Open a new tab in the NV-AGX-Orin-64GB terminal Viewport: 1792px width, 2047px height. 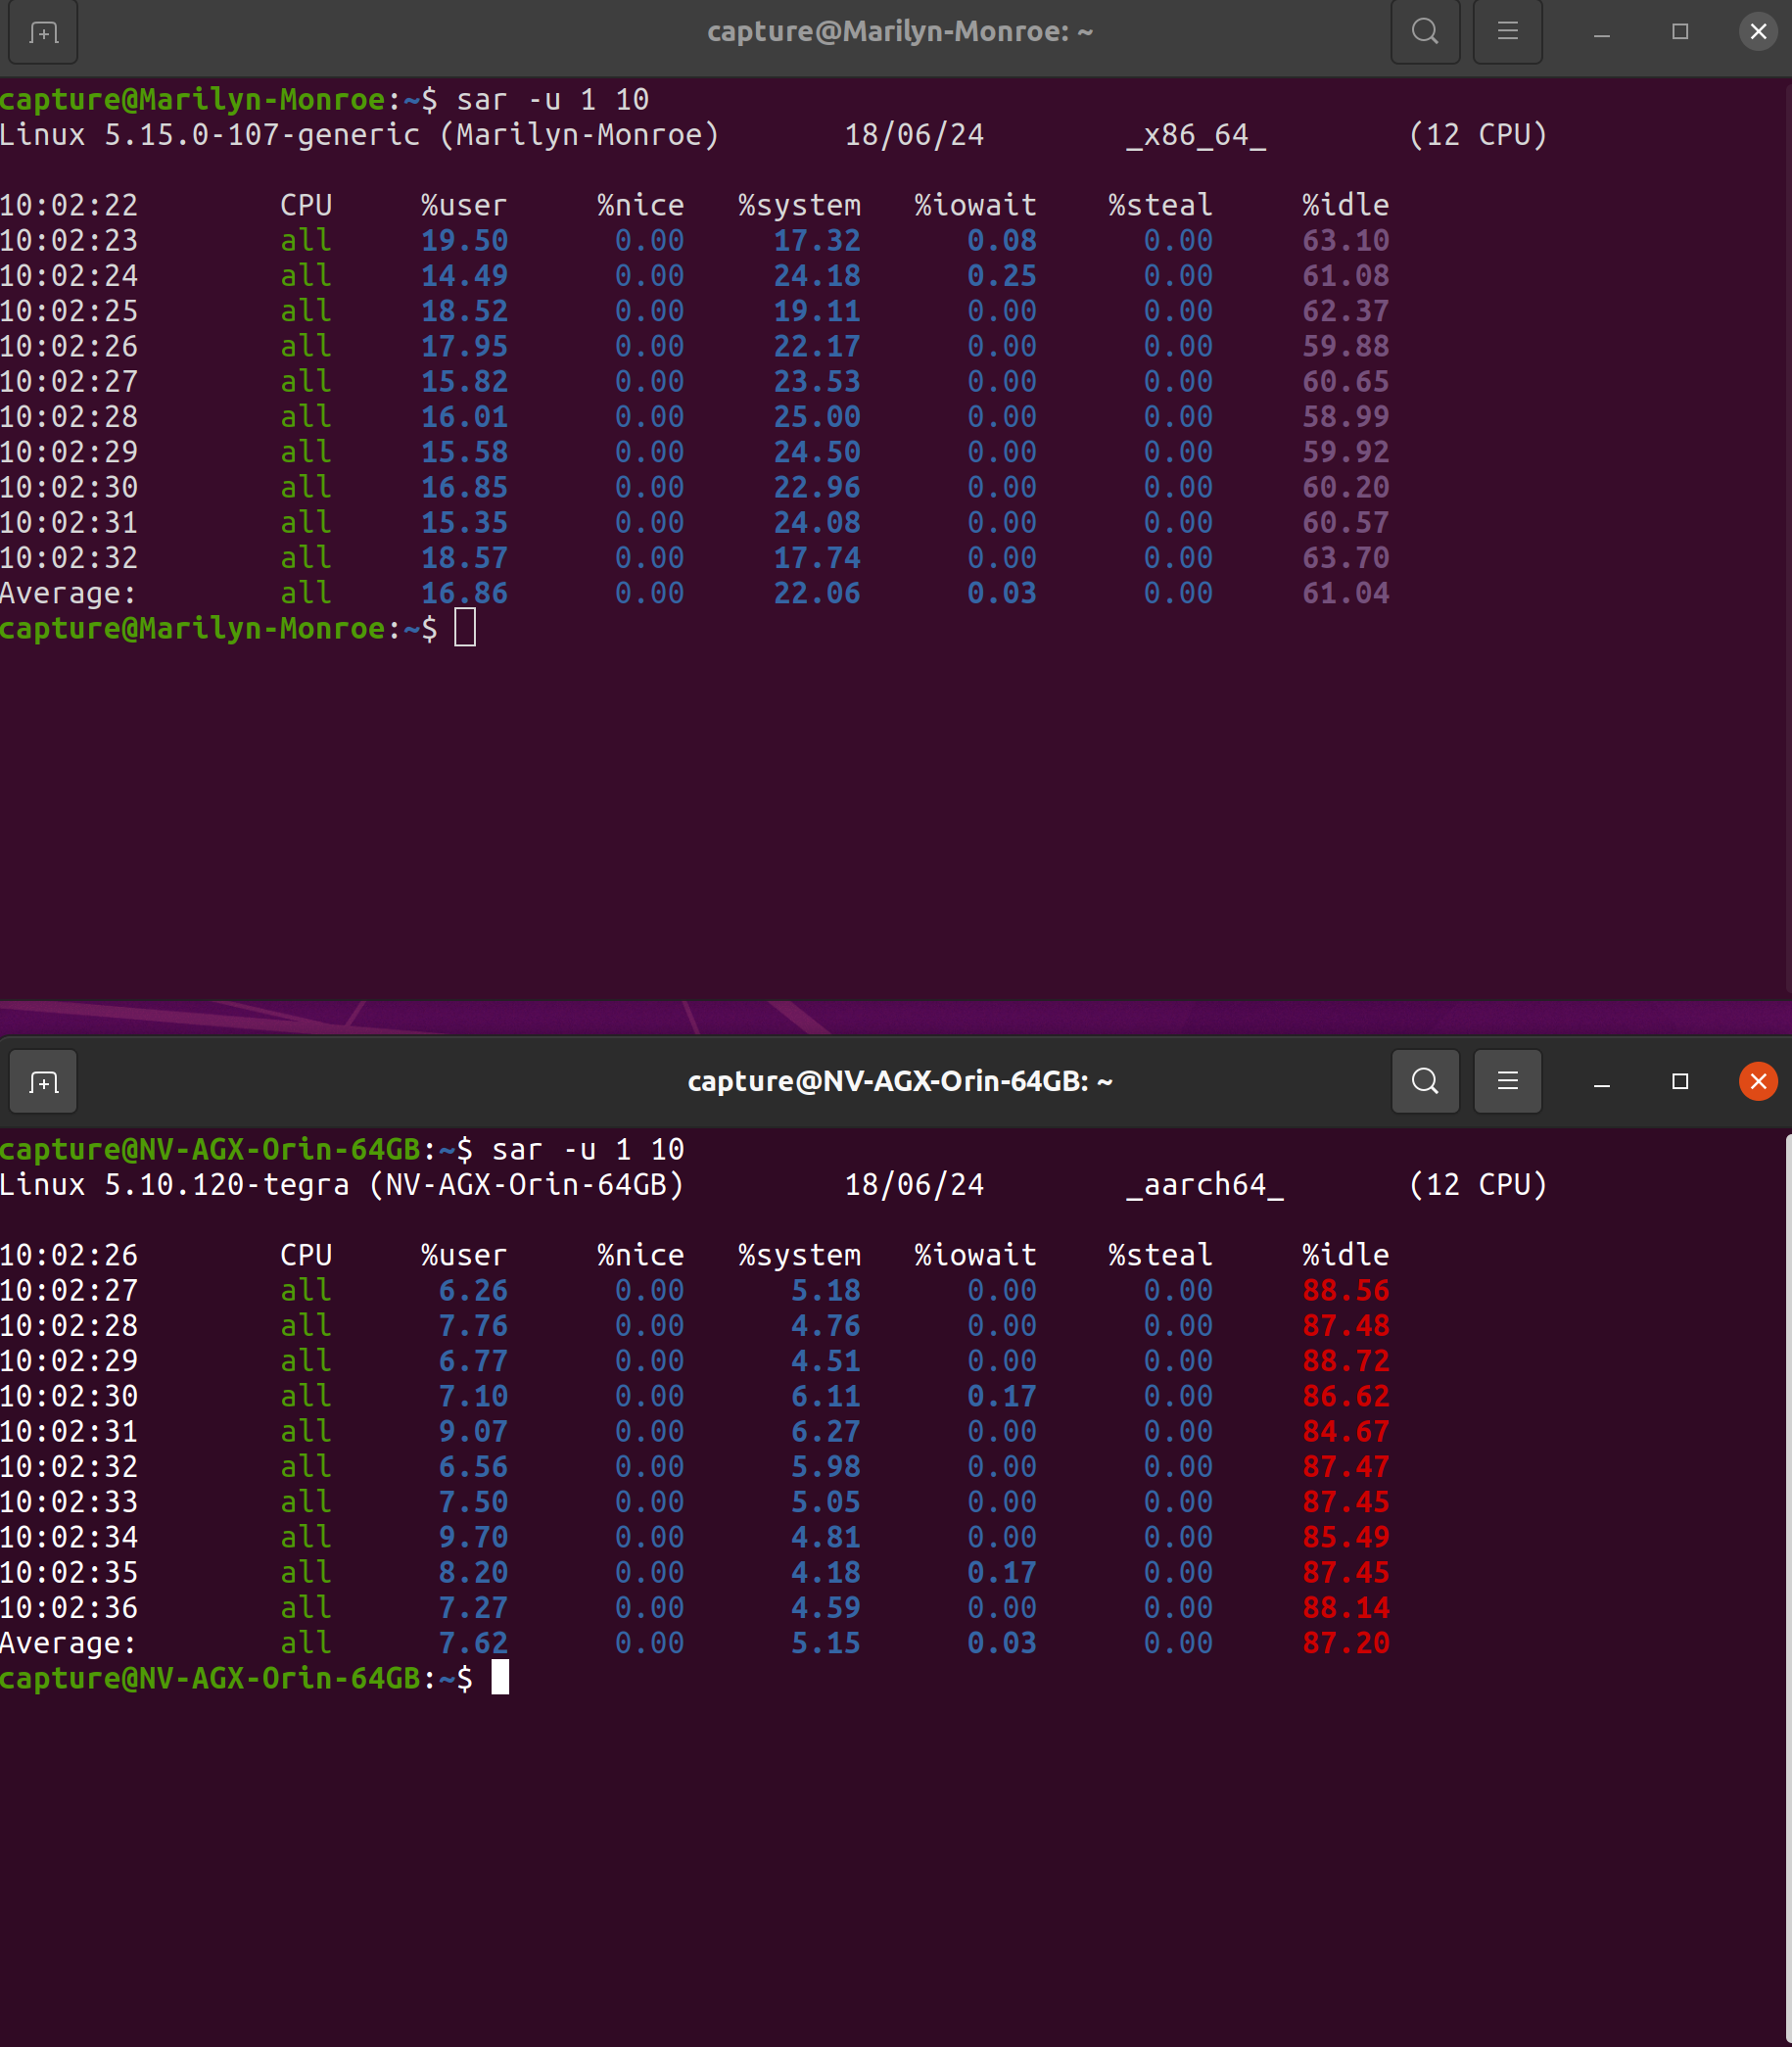(x=43, y=1081)
